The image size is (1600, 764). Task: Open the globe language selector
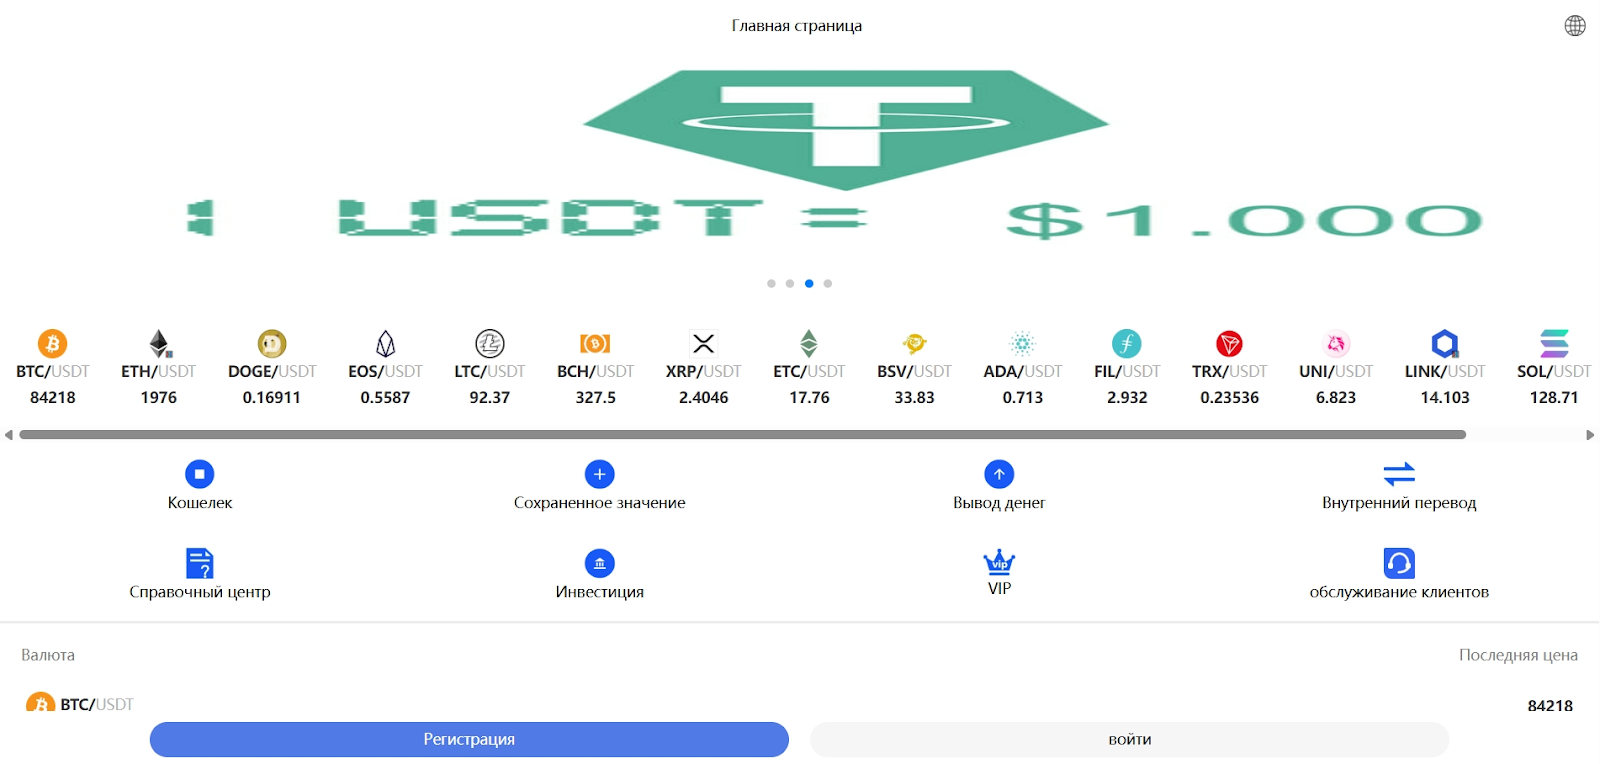click(1575, 26)
